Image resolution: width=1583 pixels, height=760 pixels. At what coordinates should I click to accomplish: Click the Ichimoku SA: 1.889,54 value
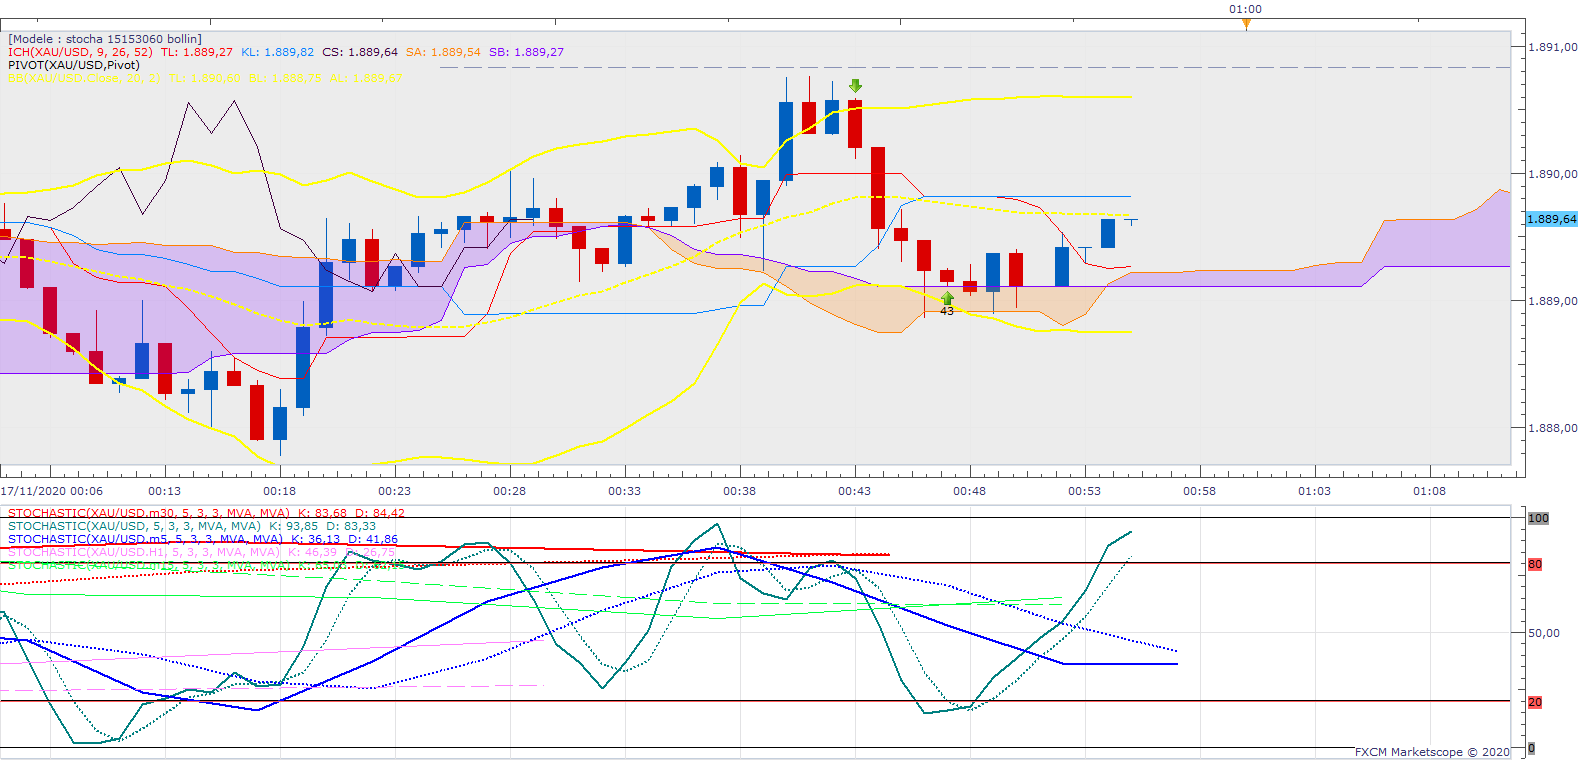[x=443, y=52]
